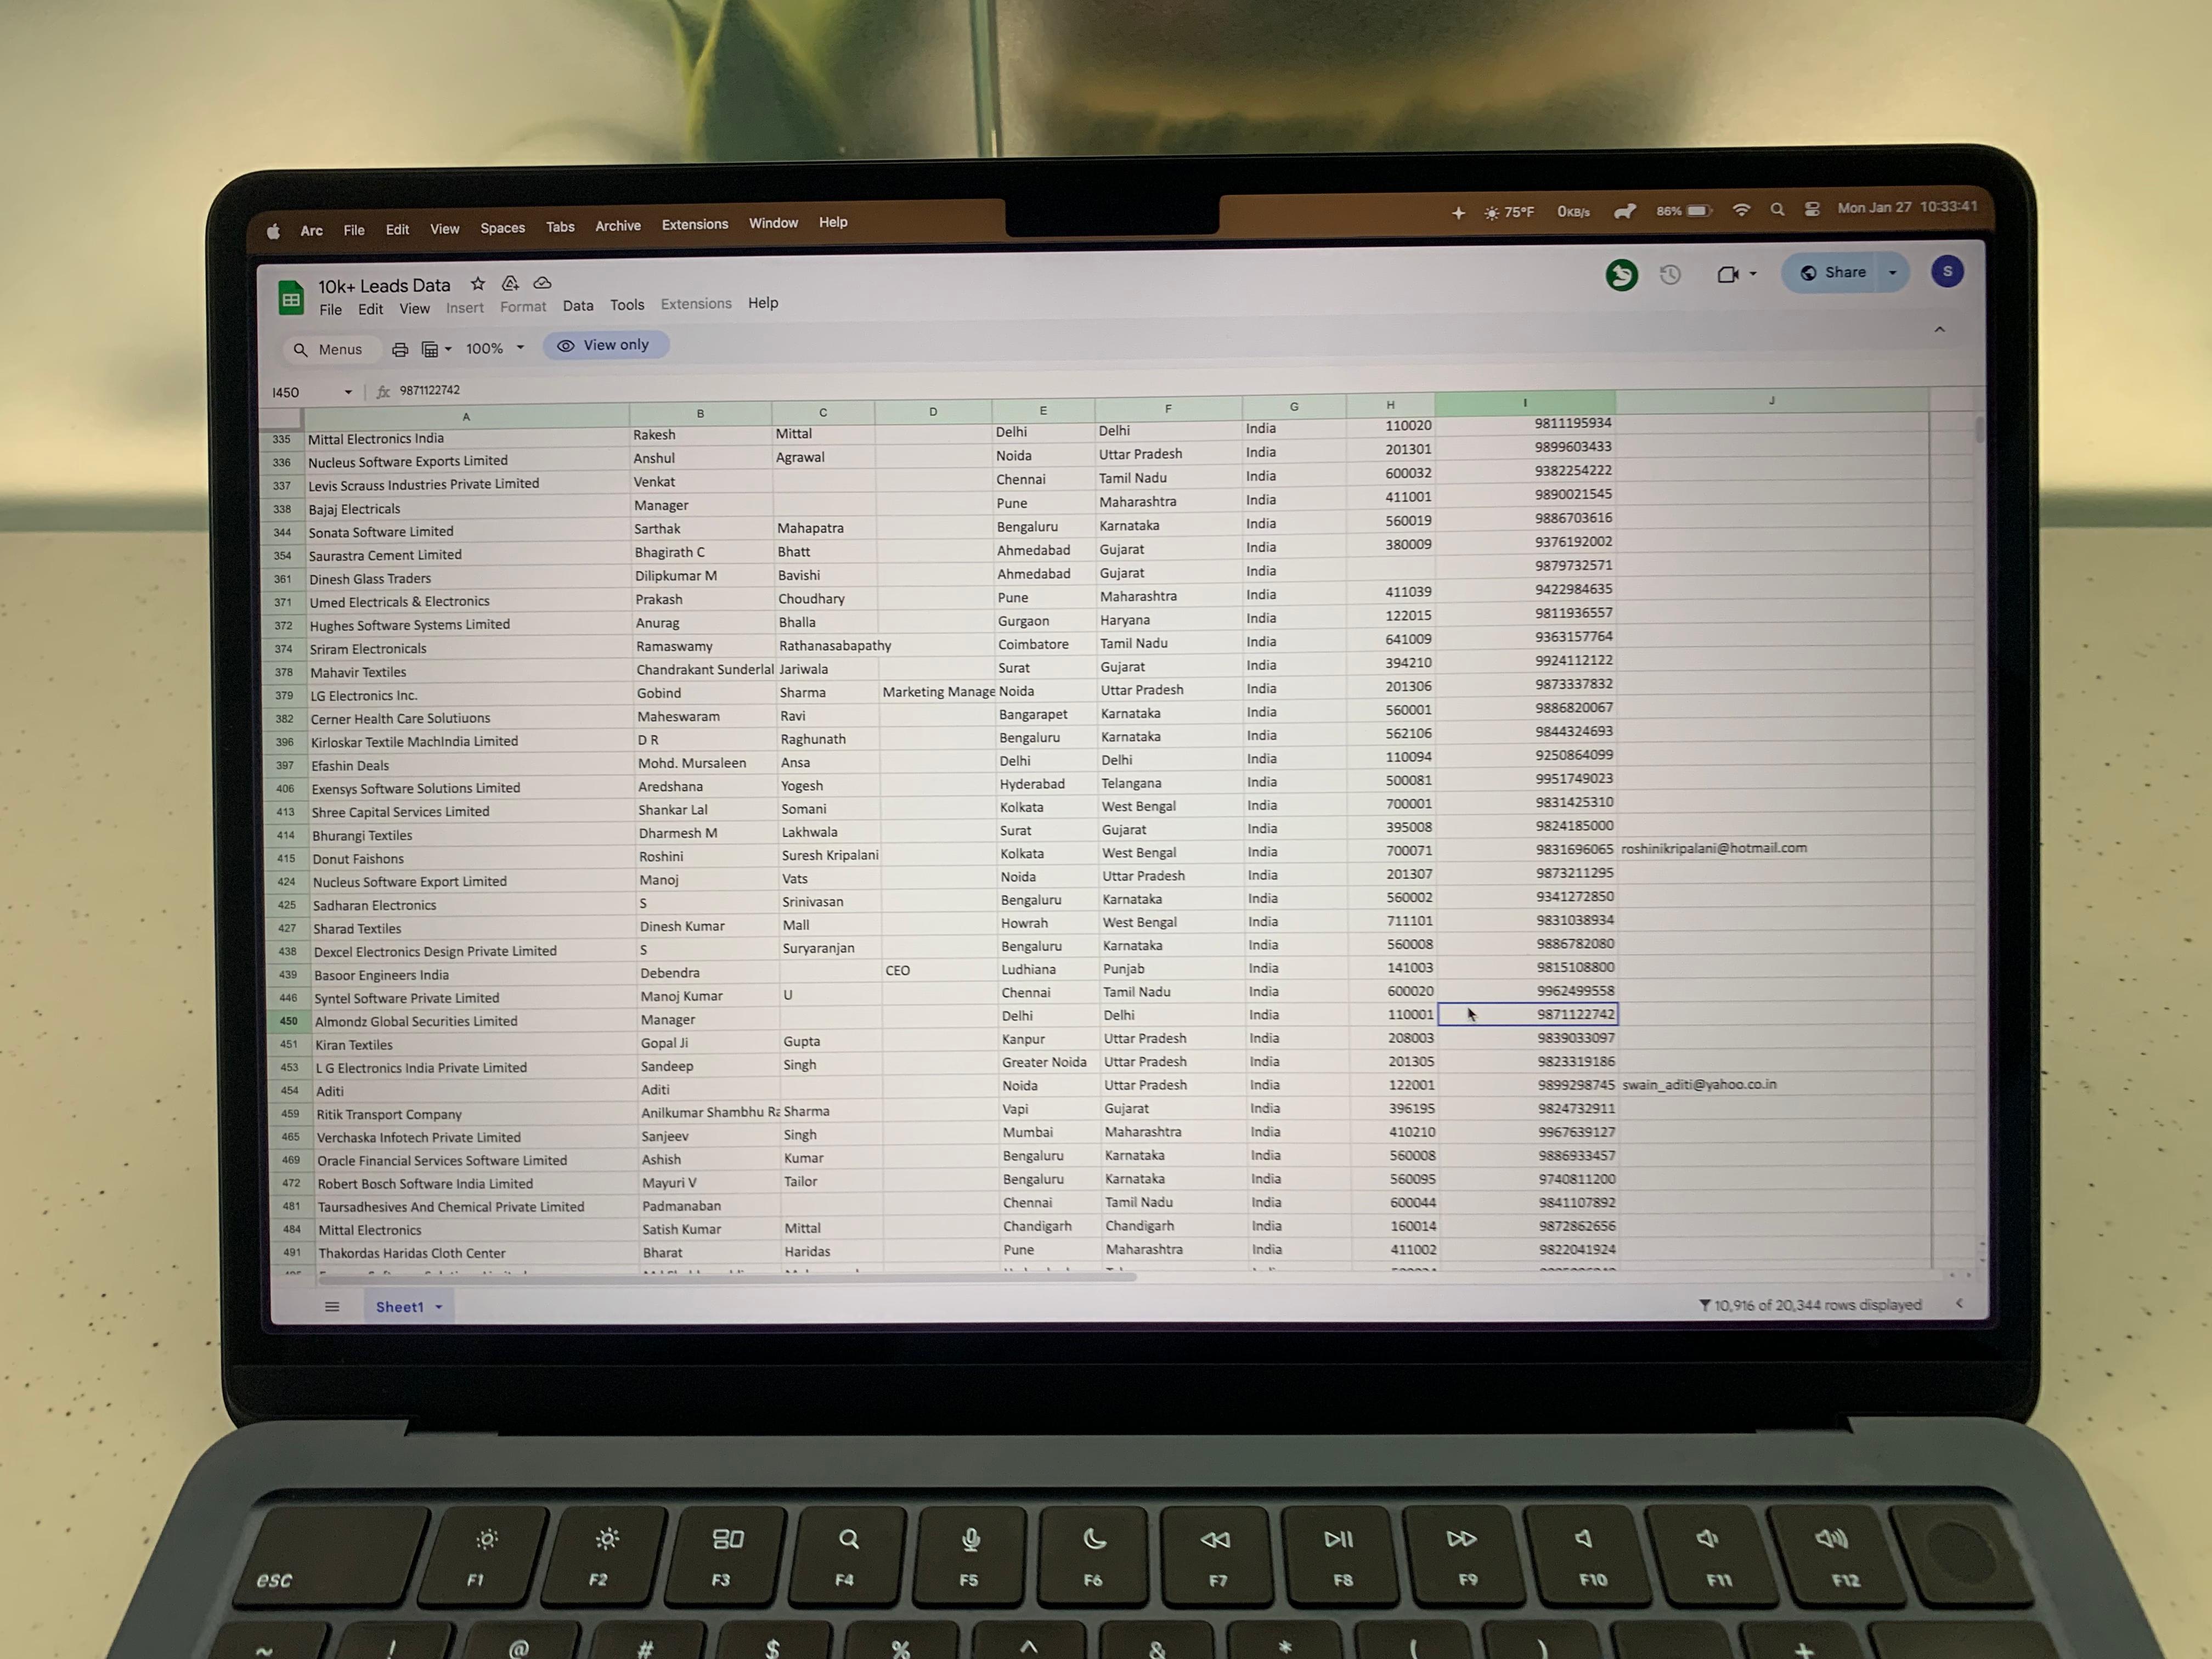Viewport: 2212px width, 1659px height.
Task: Open the Sheets Data menu
Action: 578,306
